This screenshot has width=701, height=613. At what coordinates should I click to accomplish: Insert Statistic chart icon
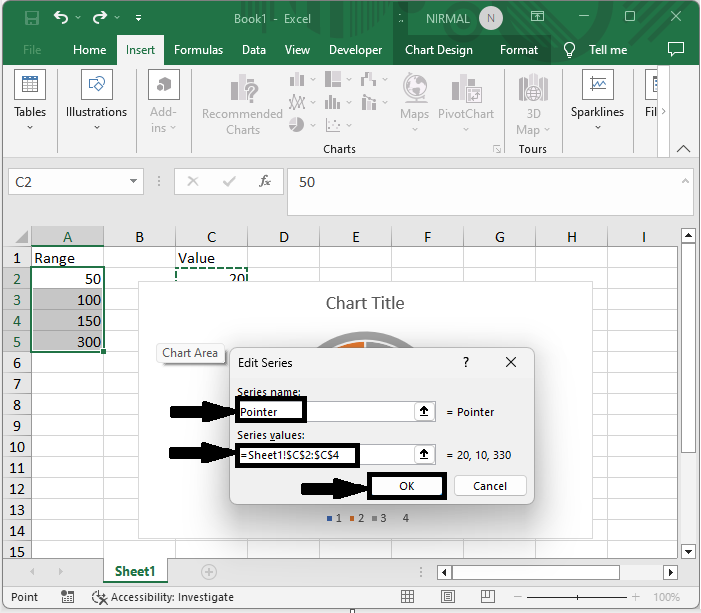(x=333, y=102)
